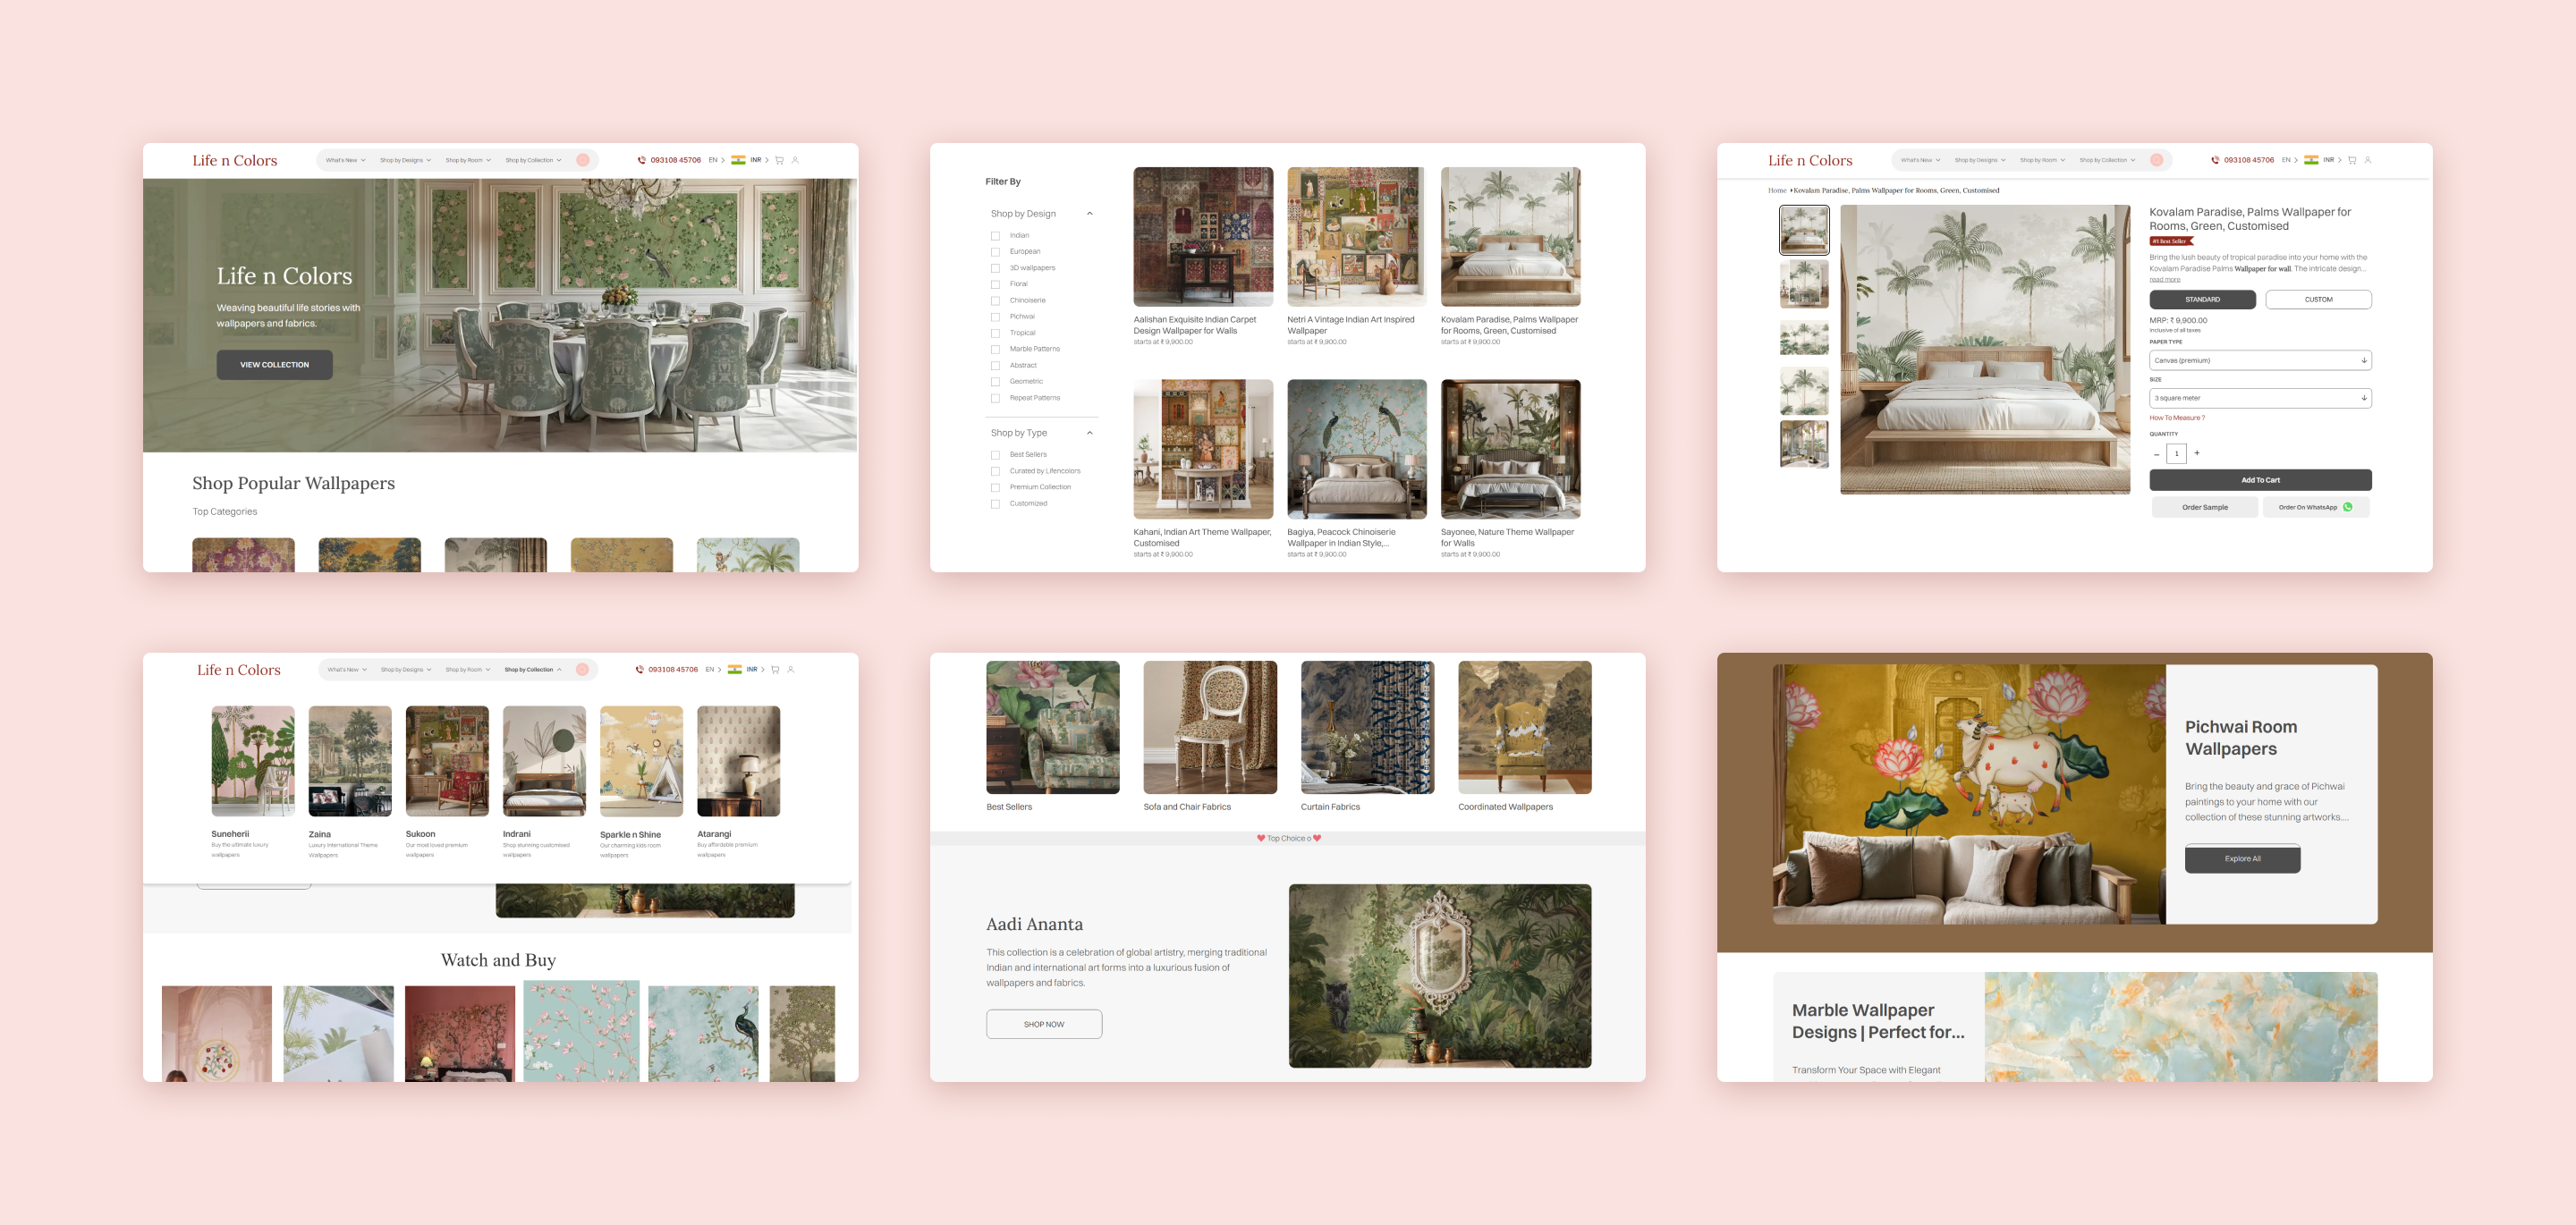Click highlighted Shop by Collection above Suneherii
The image size is (2576, 1225).
tap(532, 669)
